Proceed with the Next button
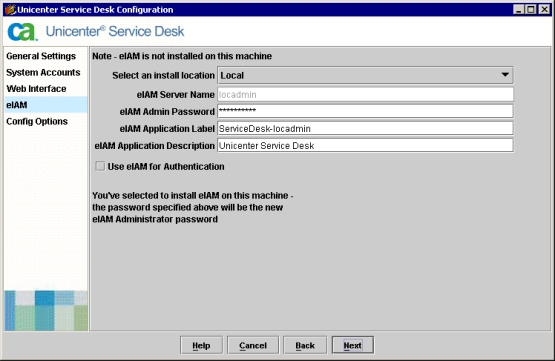This screenshot has height=361, width=555. tap(353, 345)
